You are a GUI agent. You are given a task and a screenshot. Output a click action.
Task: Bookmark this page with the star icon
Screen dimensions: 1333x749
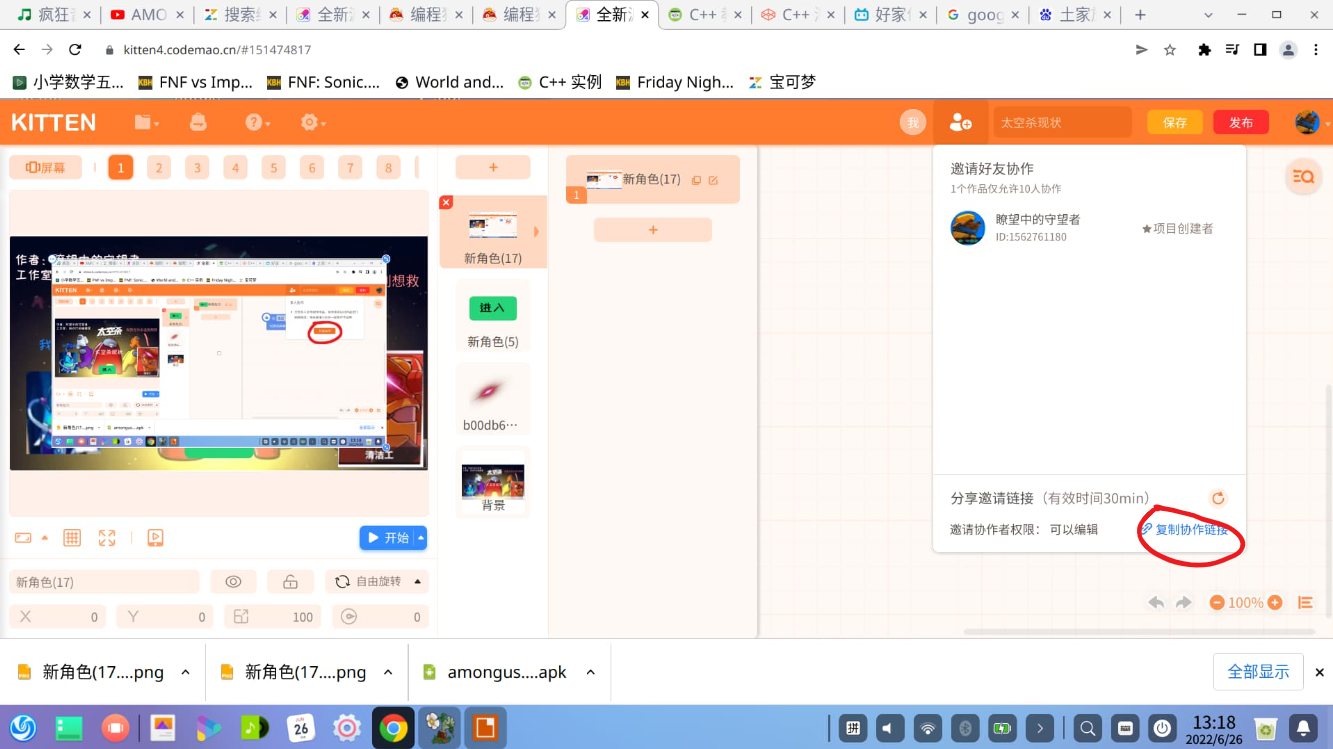tap(1170, 50)
